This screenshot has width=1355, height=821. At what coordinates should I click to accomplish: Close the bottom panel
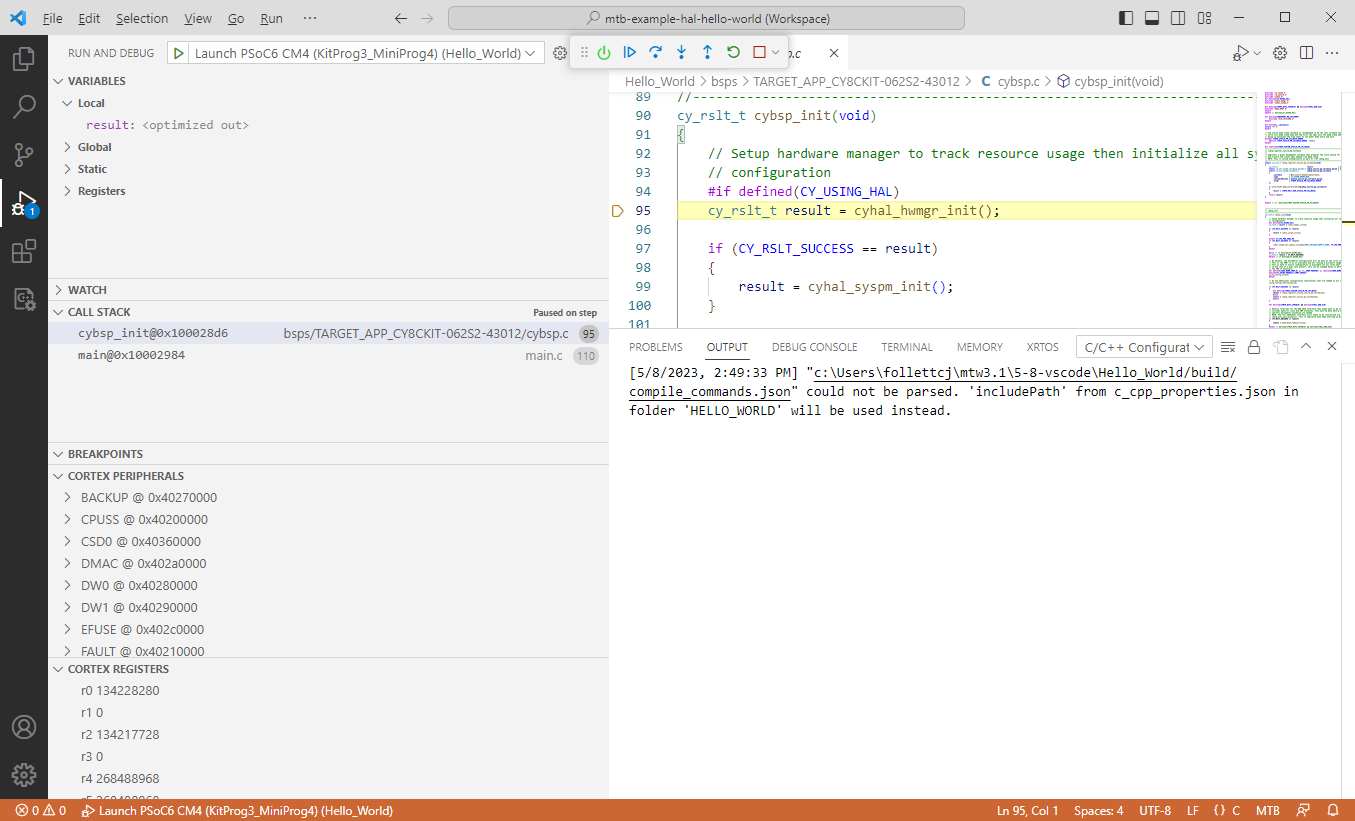point(1332,347)
